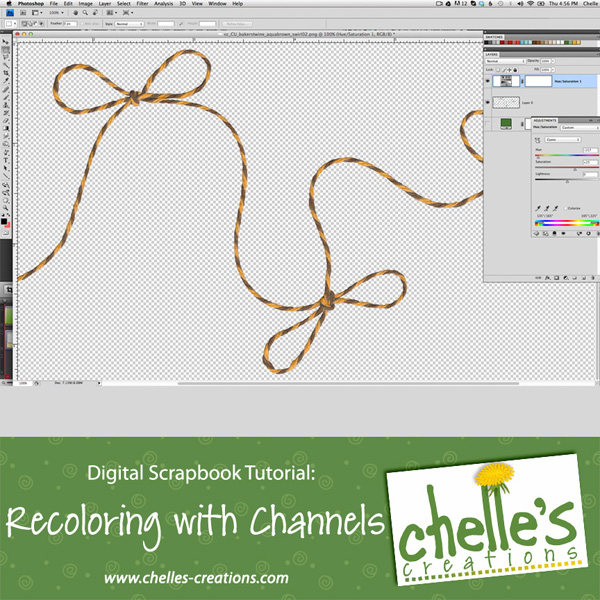
Task: Select the Lasso tool
Action: [5, 57]
